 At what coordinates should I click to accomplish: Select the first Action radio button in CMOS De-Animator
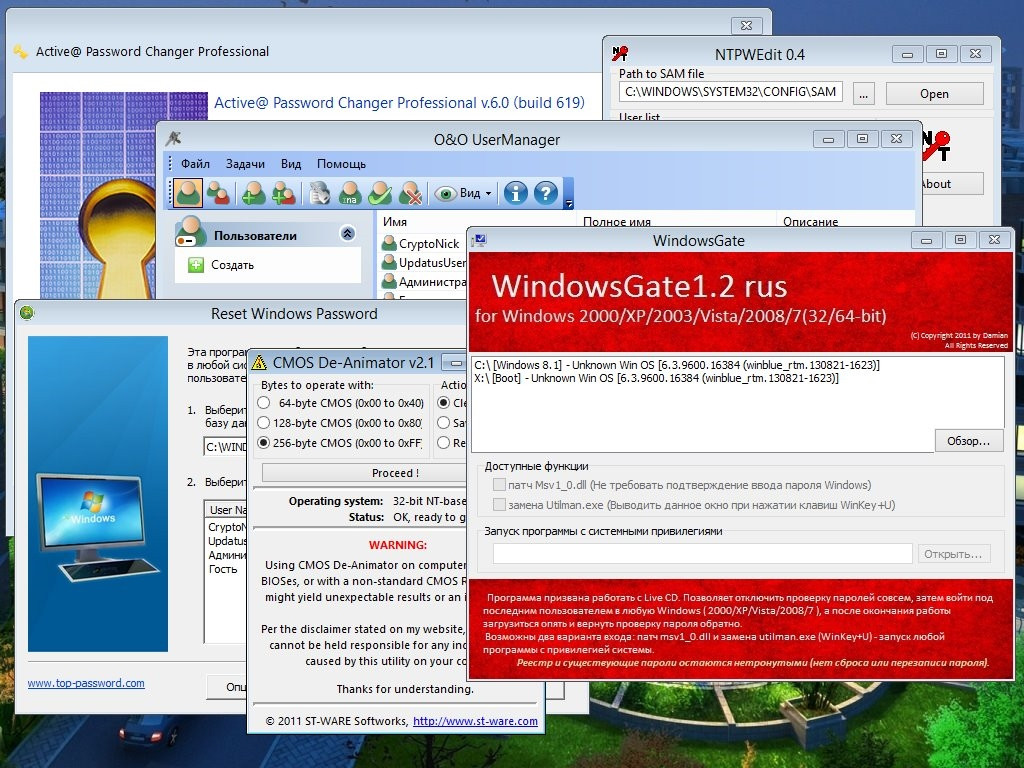tap(443, 402)
